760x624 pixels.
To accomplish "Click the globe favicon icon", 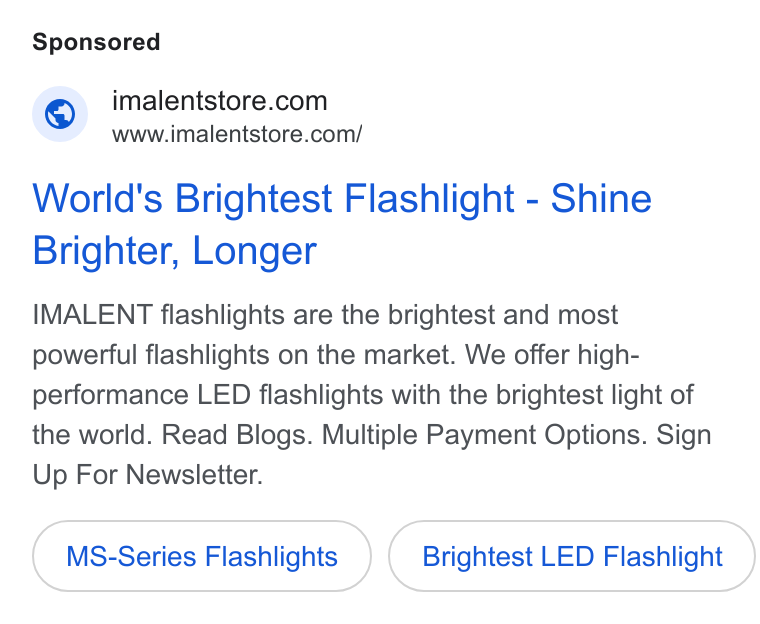I will (x=60, y=114).
